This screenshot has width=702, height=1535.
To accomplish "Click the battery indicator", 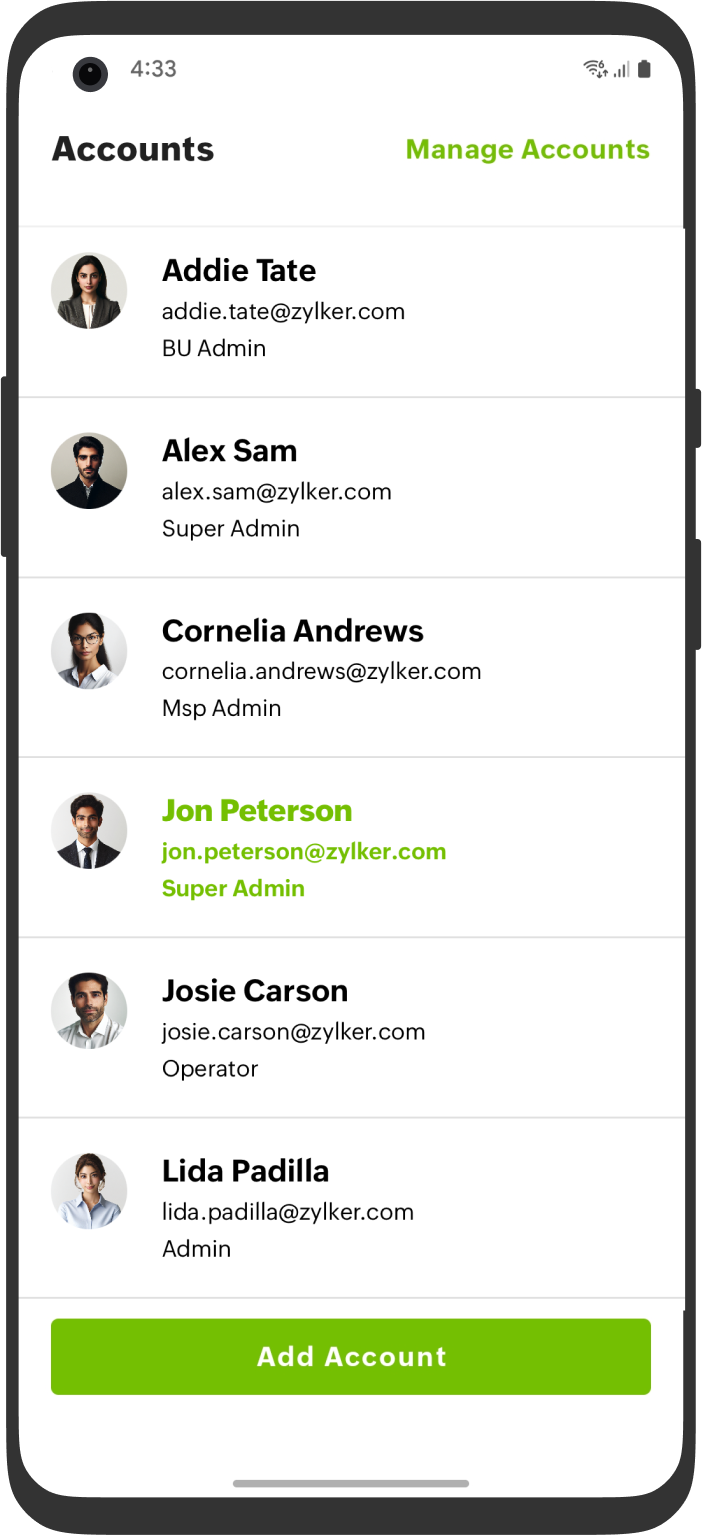I will [644, 69].
